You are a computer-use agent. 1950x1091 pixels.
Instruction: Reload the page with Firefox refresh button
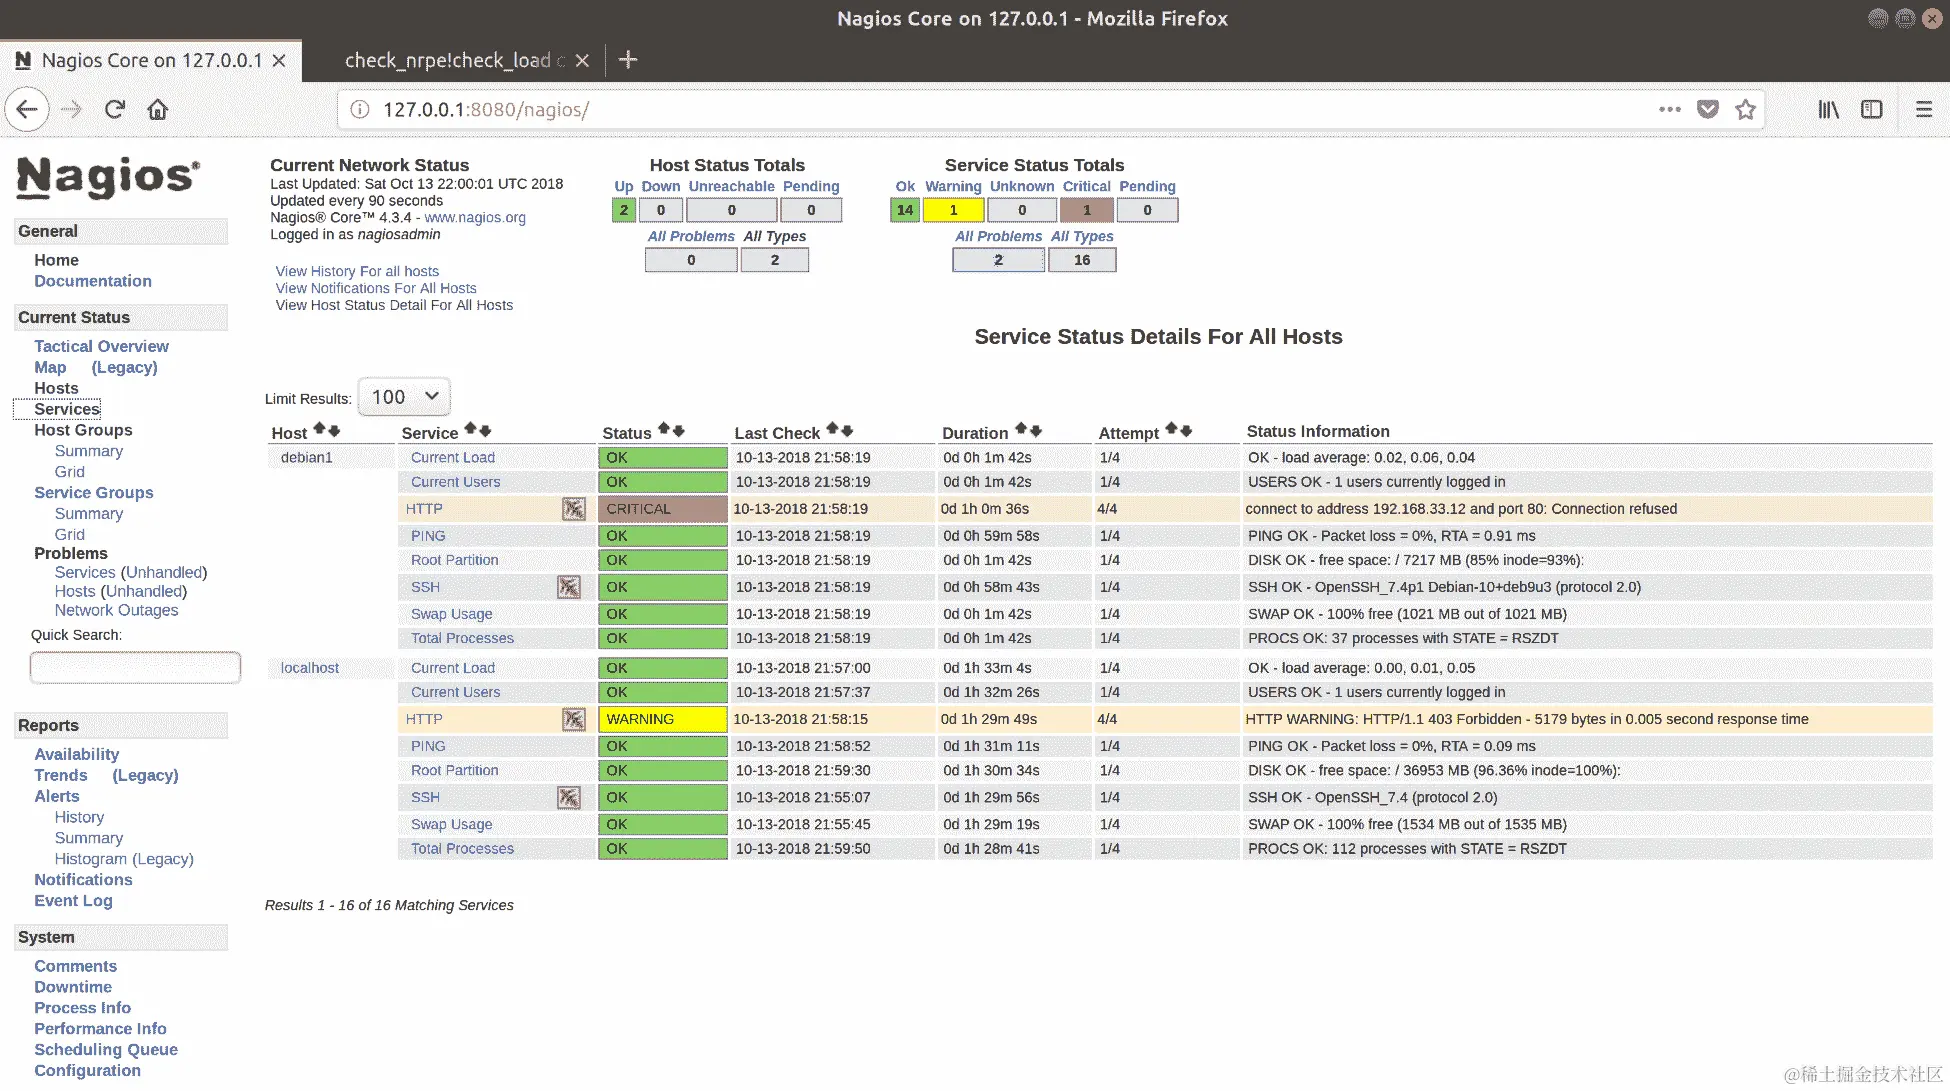point(115,109)
